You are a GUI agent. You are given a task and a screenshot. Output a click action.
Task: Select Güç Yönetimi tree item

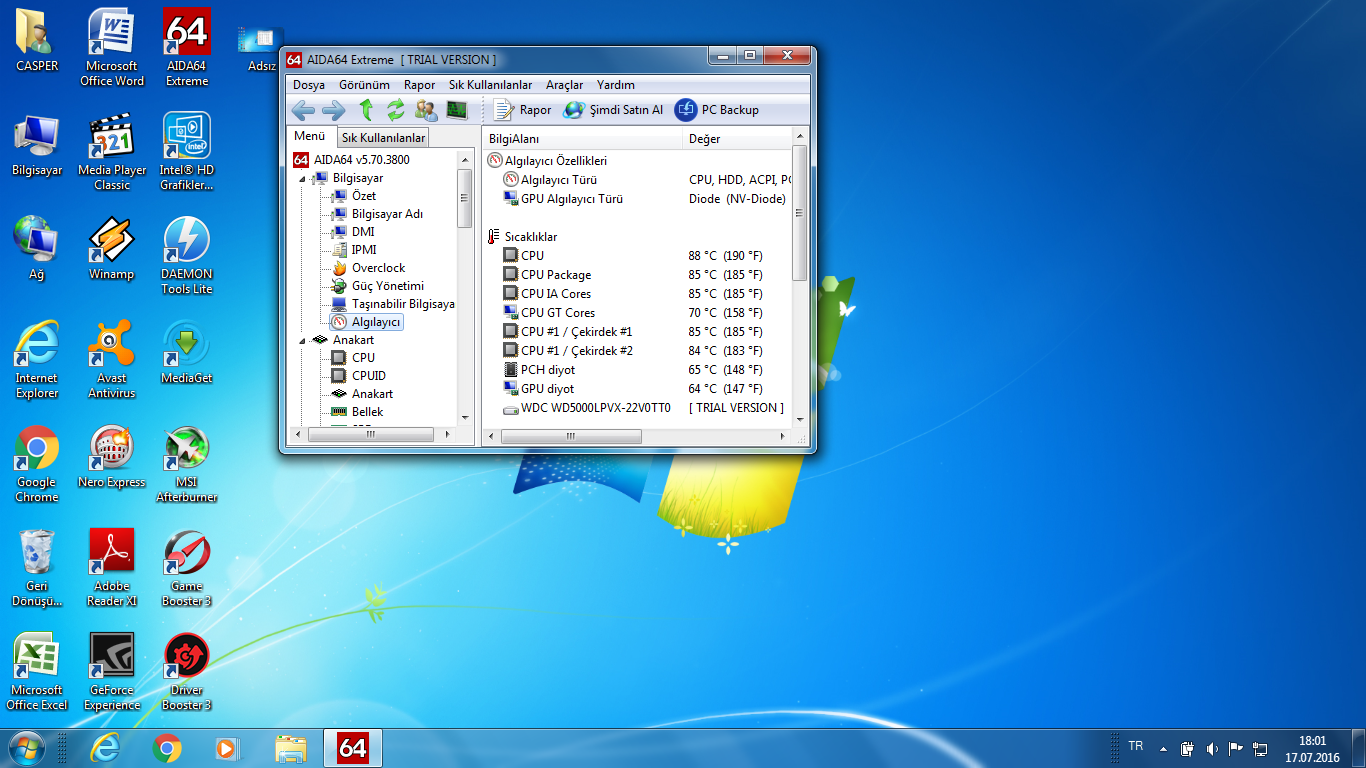[x=378, y=286]
